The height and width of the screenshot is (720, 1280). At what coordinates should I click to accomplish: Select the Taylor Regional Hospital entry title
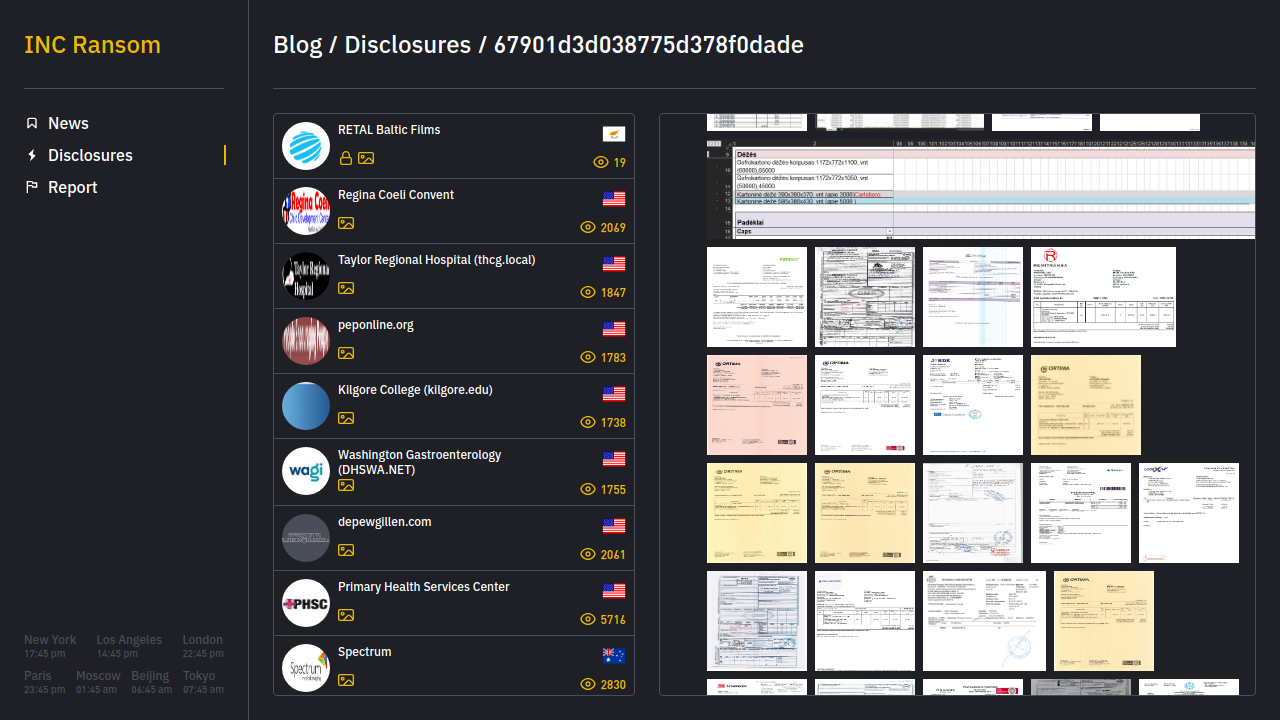tap(436, 260)
